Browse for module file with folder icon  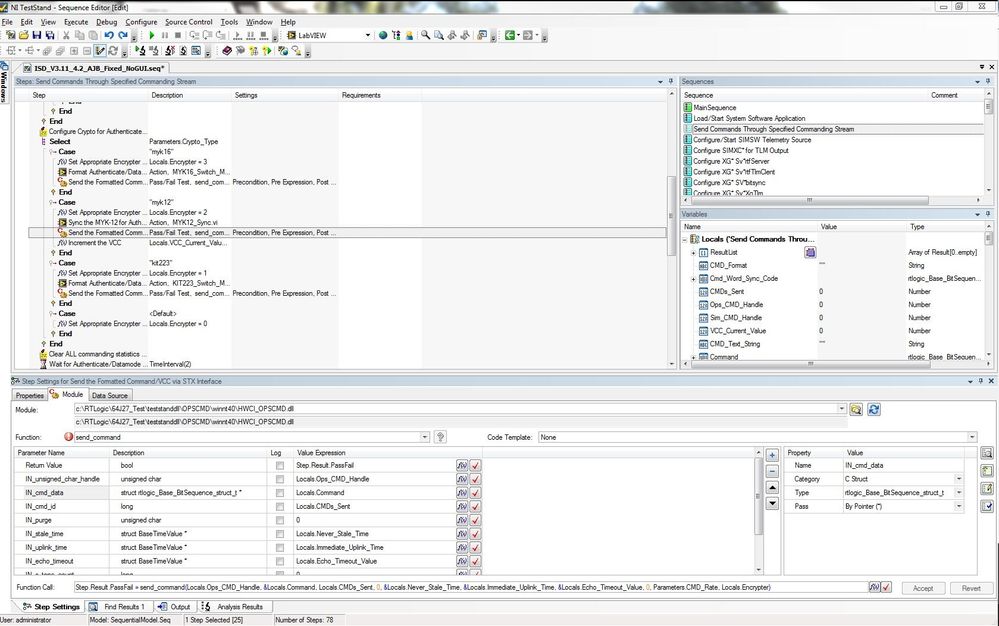pos(856,409)
